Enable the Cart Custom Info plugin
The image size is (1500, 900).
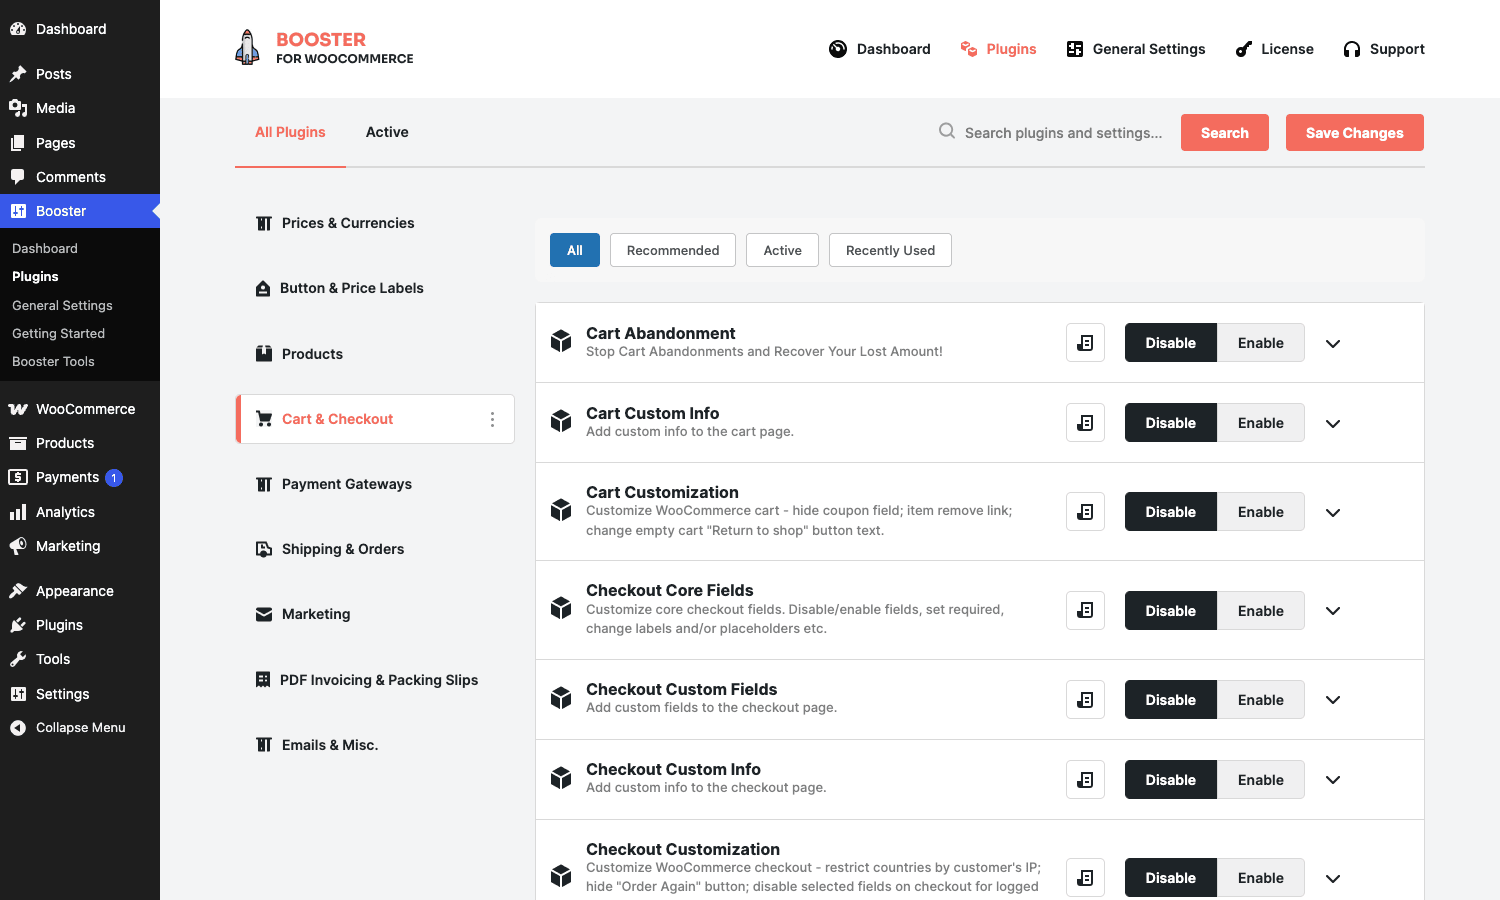[1260, 423]
